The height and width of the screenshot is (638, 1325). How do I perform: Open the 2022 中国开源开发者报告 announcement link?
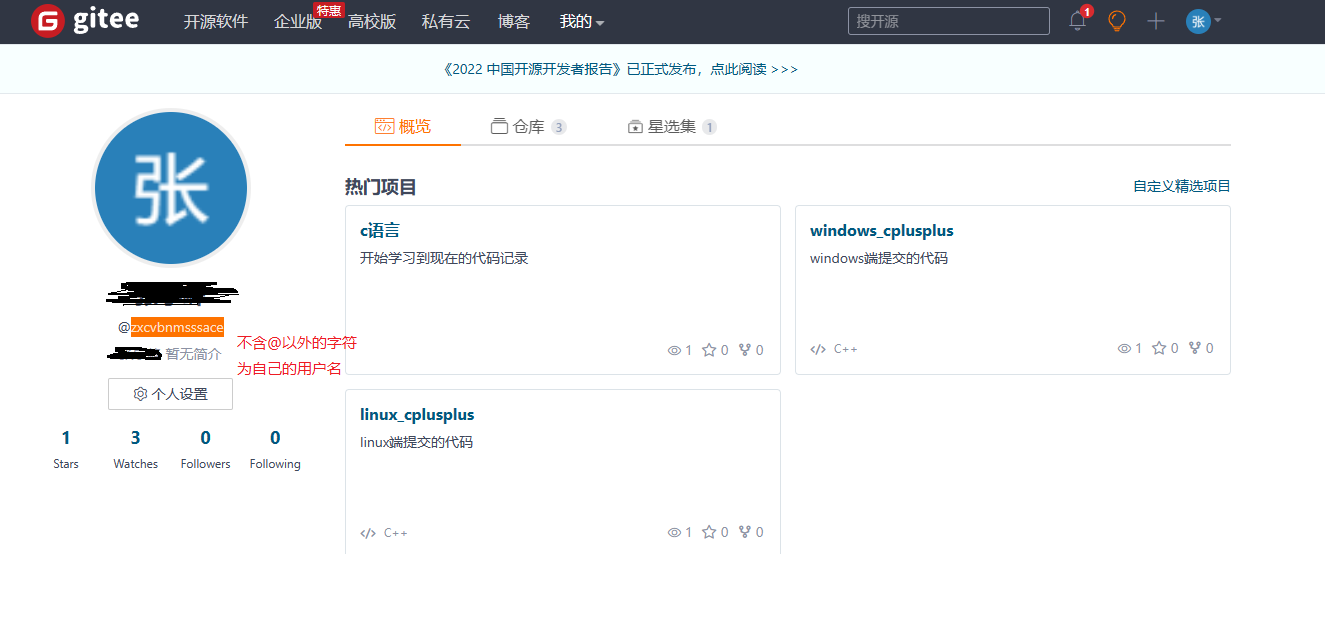pos(620,69)
